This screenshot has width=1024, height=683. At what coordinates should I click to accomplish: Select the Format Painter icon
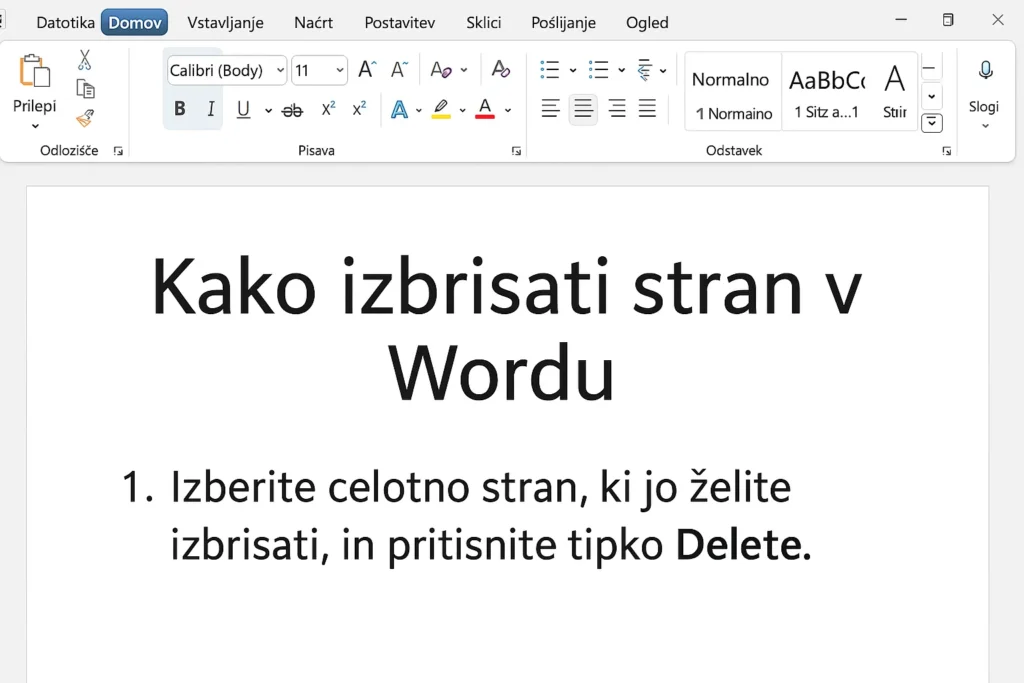click(x=85, y=118)
